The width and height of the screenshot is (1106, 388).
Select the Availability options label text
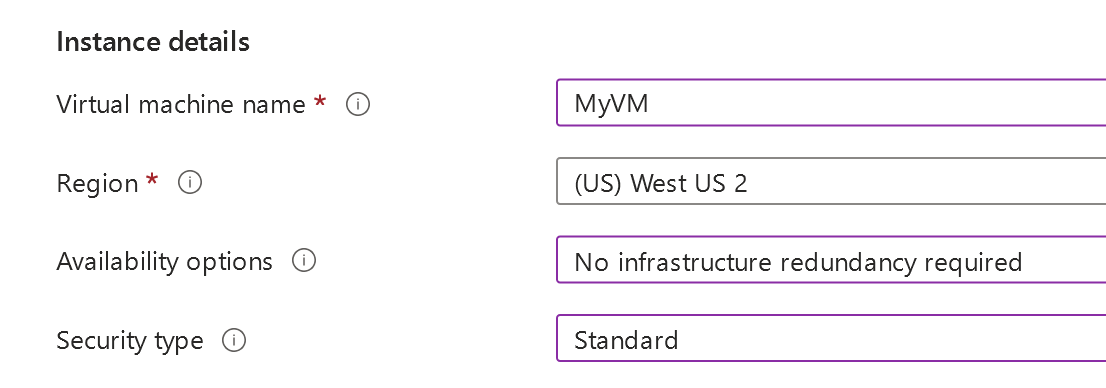coord(164,262)
